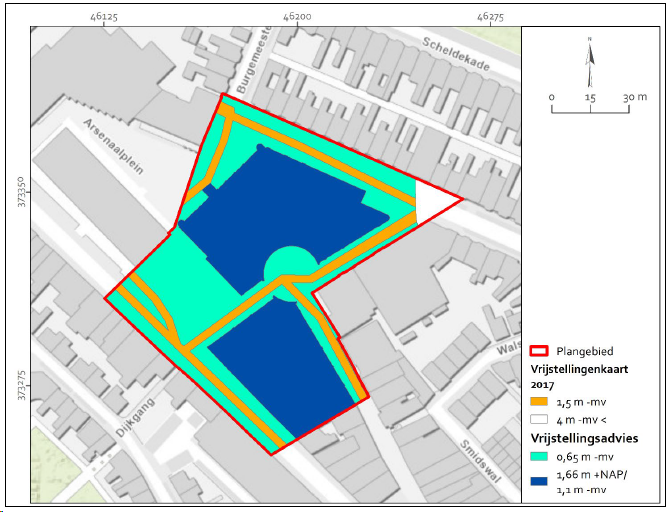Click the '1,5 m -mv' legend text
Image resolution: width=669 pixels, height=512 pixels.
point(581,402)
